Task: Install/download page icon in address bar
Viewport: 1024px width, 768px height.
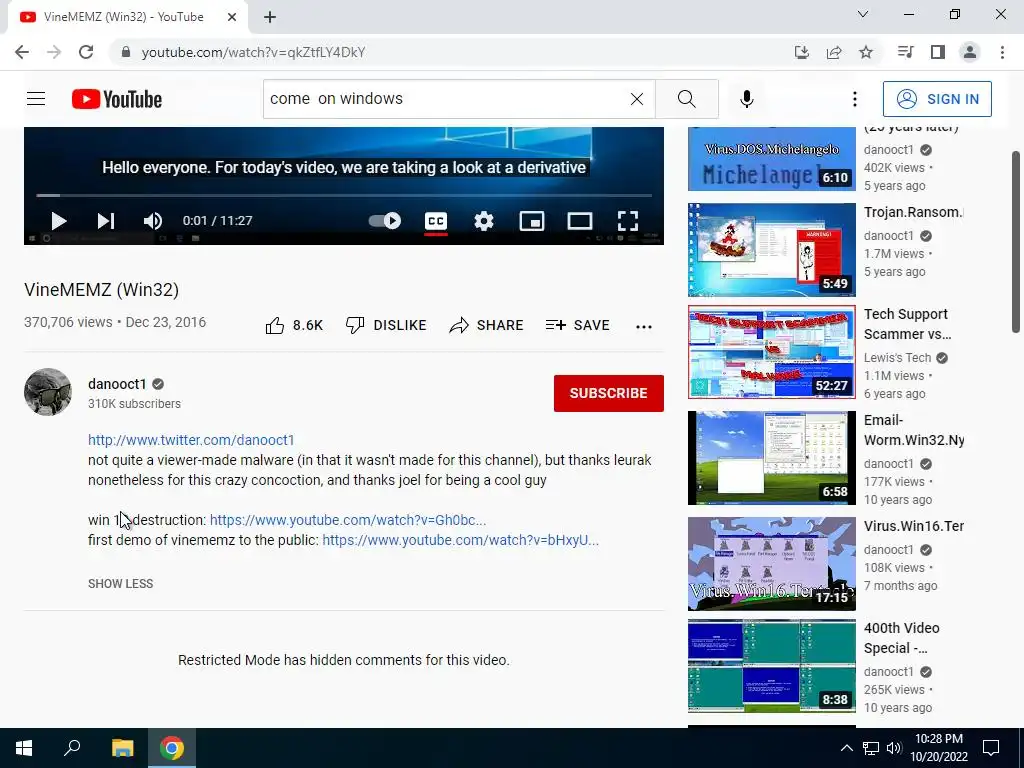Action: (x=802, y=52)
